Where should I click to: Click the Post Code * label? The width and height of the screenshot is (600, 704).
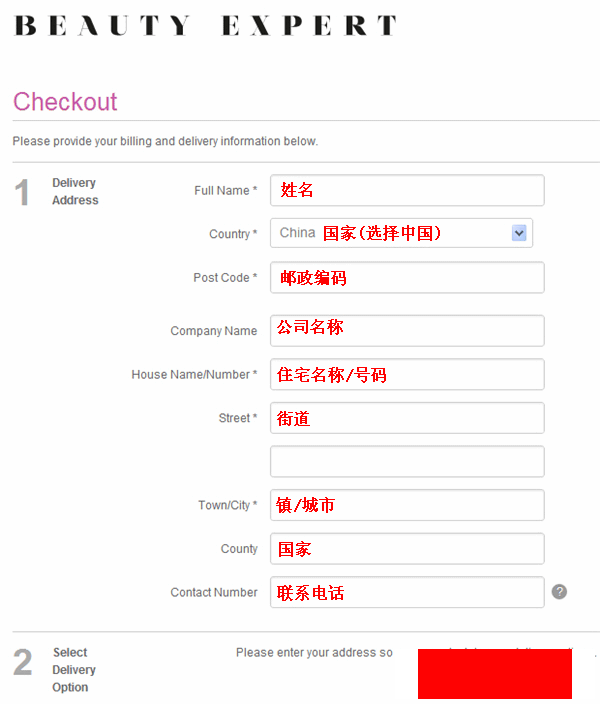225,277
